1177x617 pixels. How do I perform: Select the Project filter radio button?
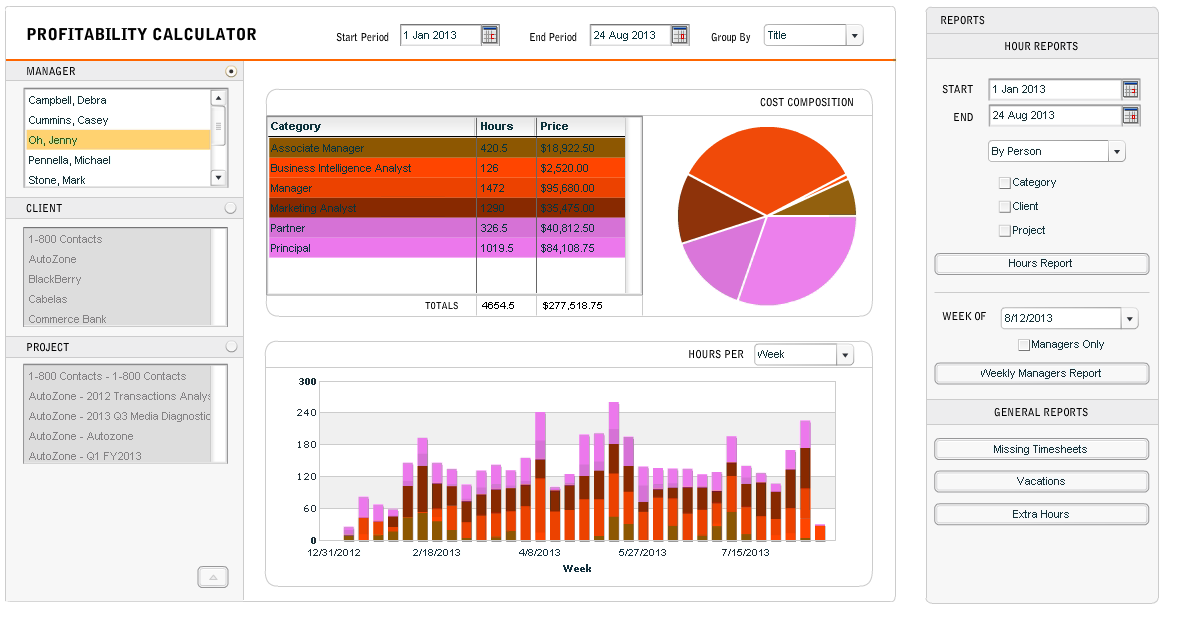click(231, 347)
